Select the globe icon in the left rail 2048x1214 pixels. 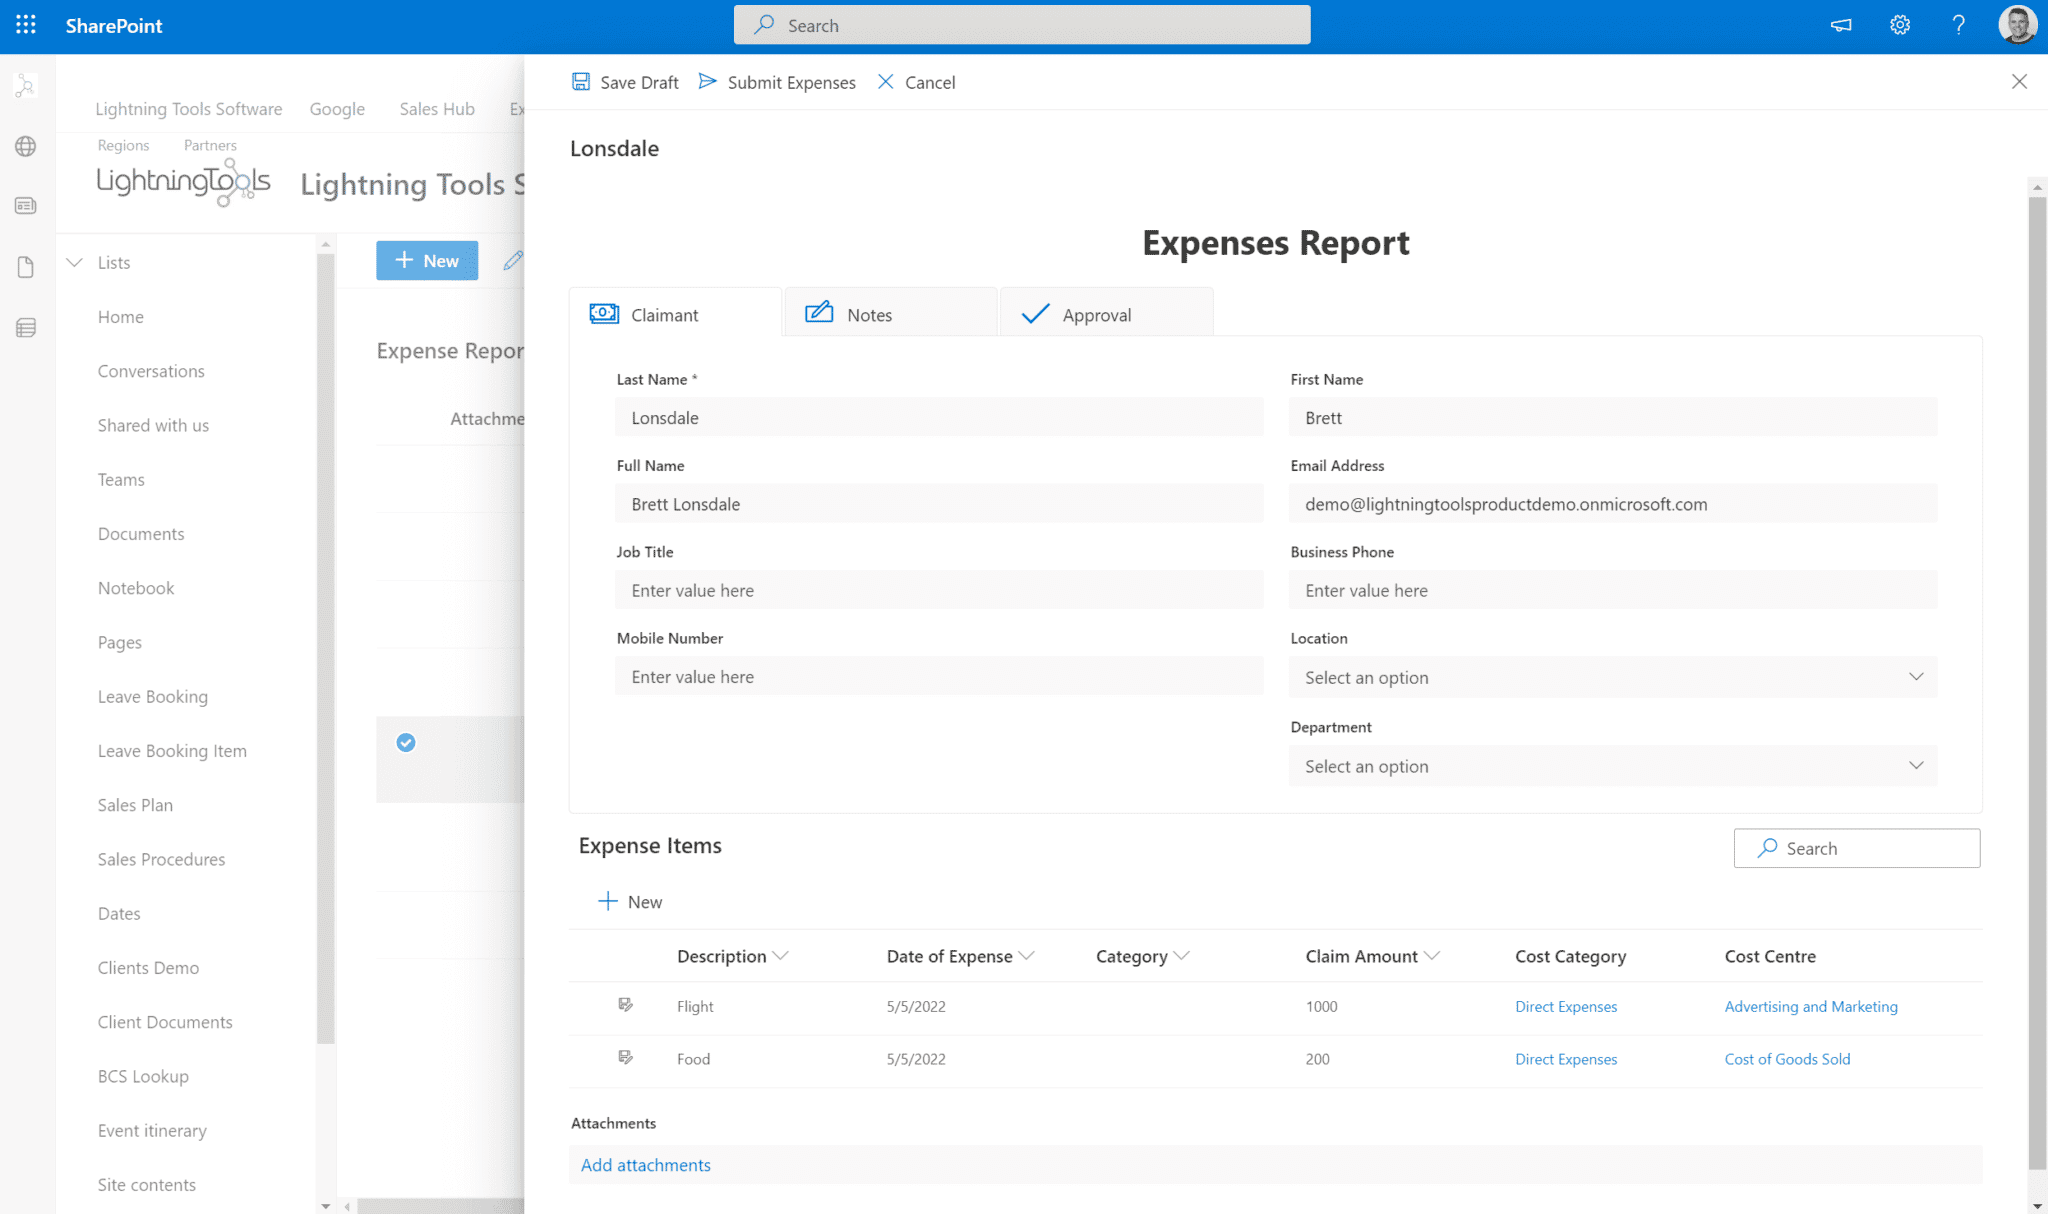[25, 146]
